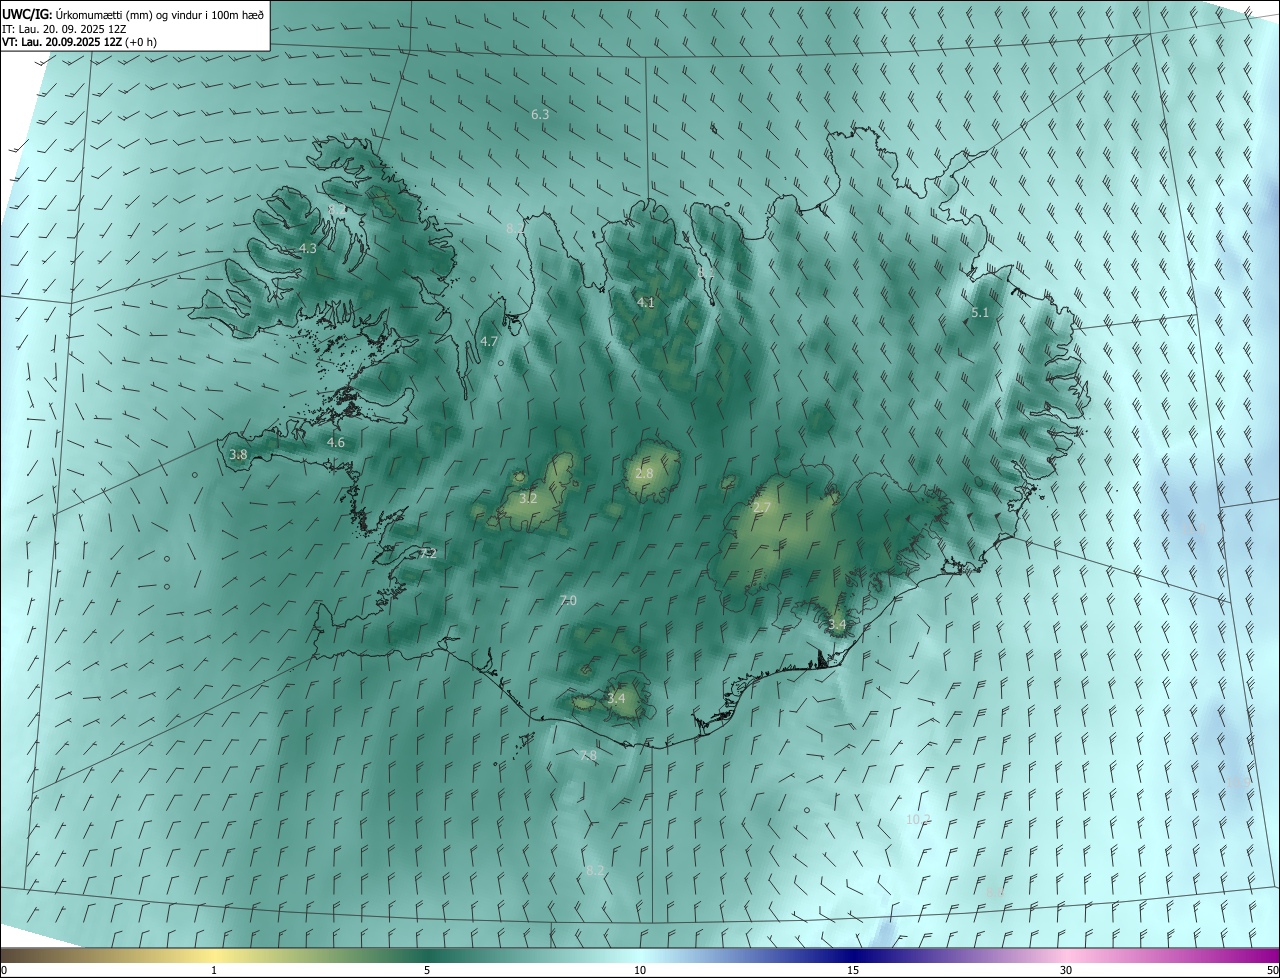Image resolution: width=1280 pixels, height=978 pixels.
Task: Click the 7.2 value label
Action: click(428, 553)
